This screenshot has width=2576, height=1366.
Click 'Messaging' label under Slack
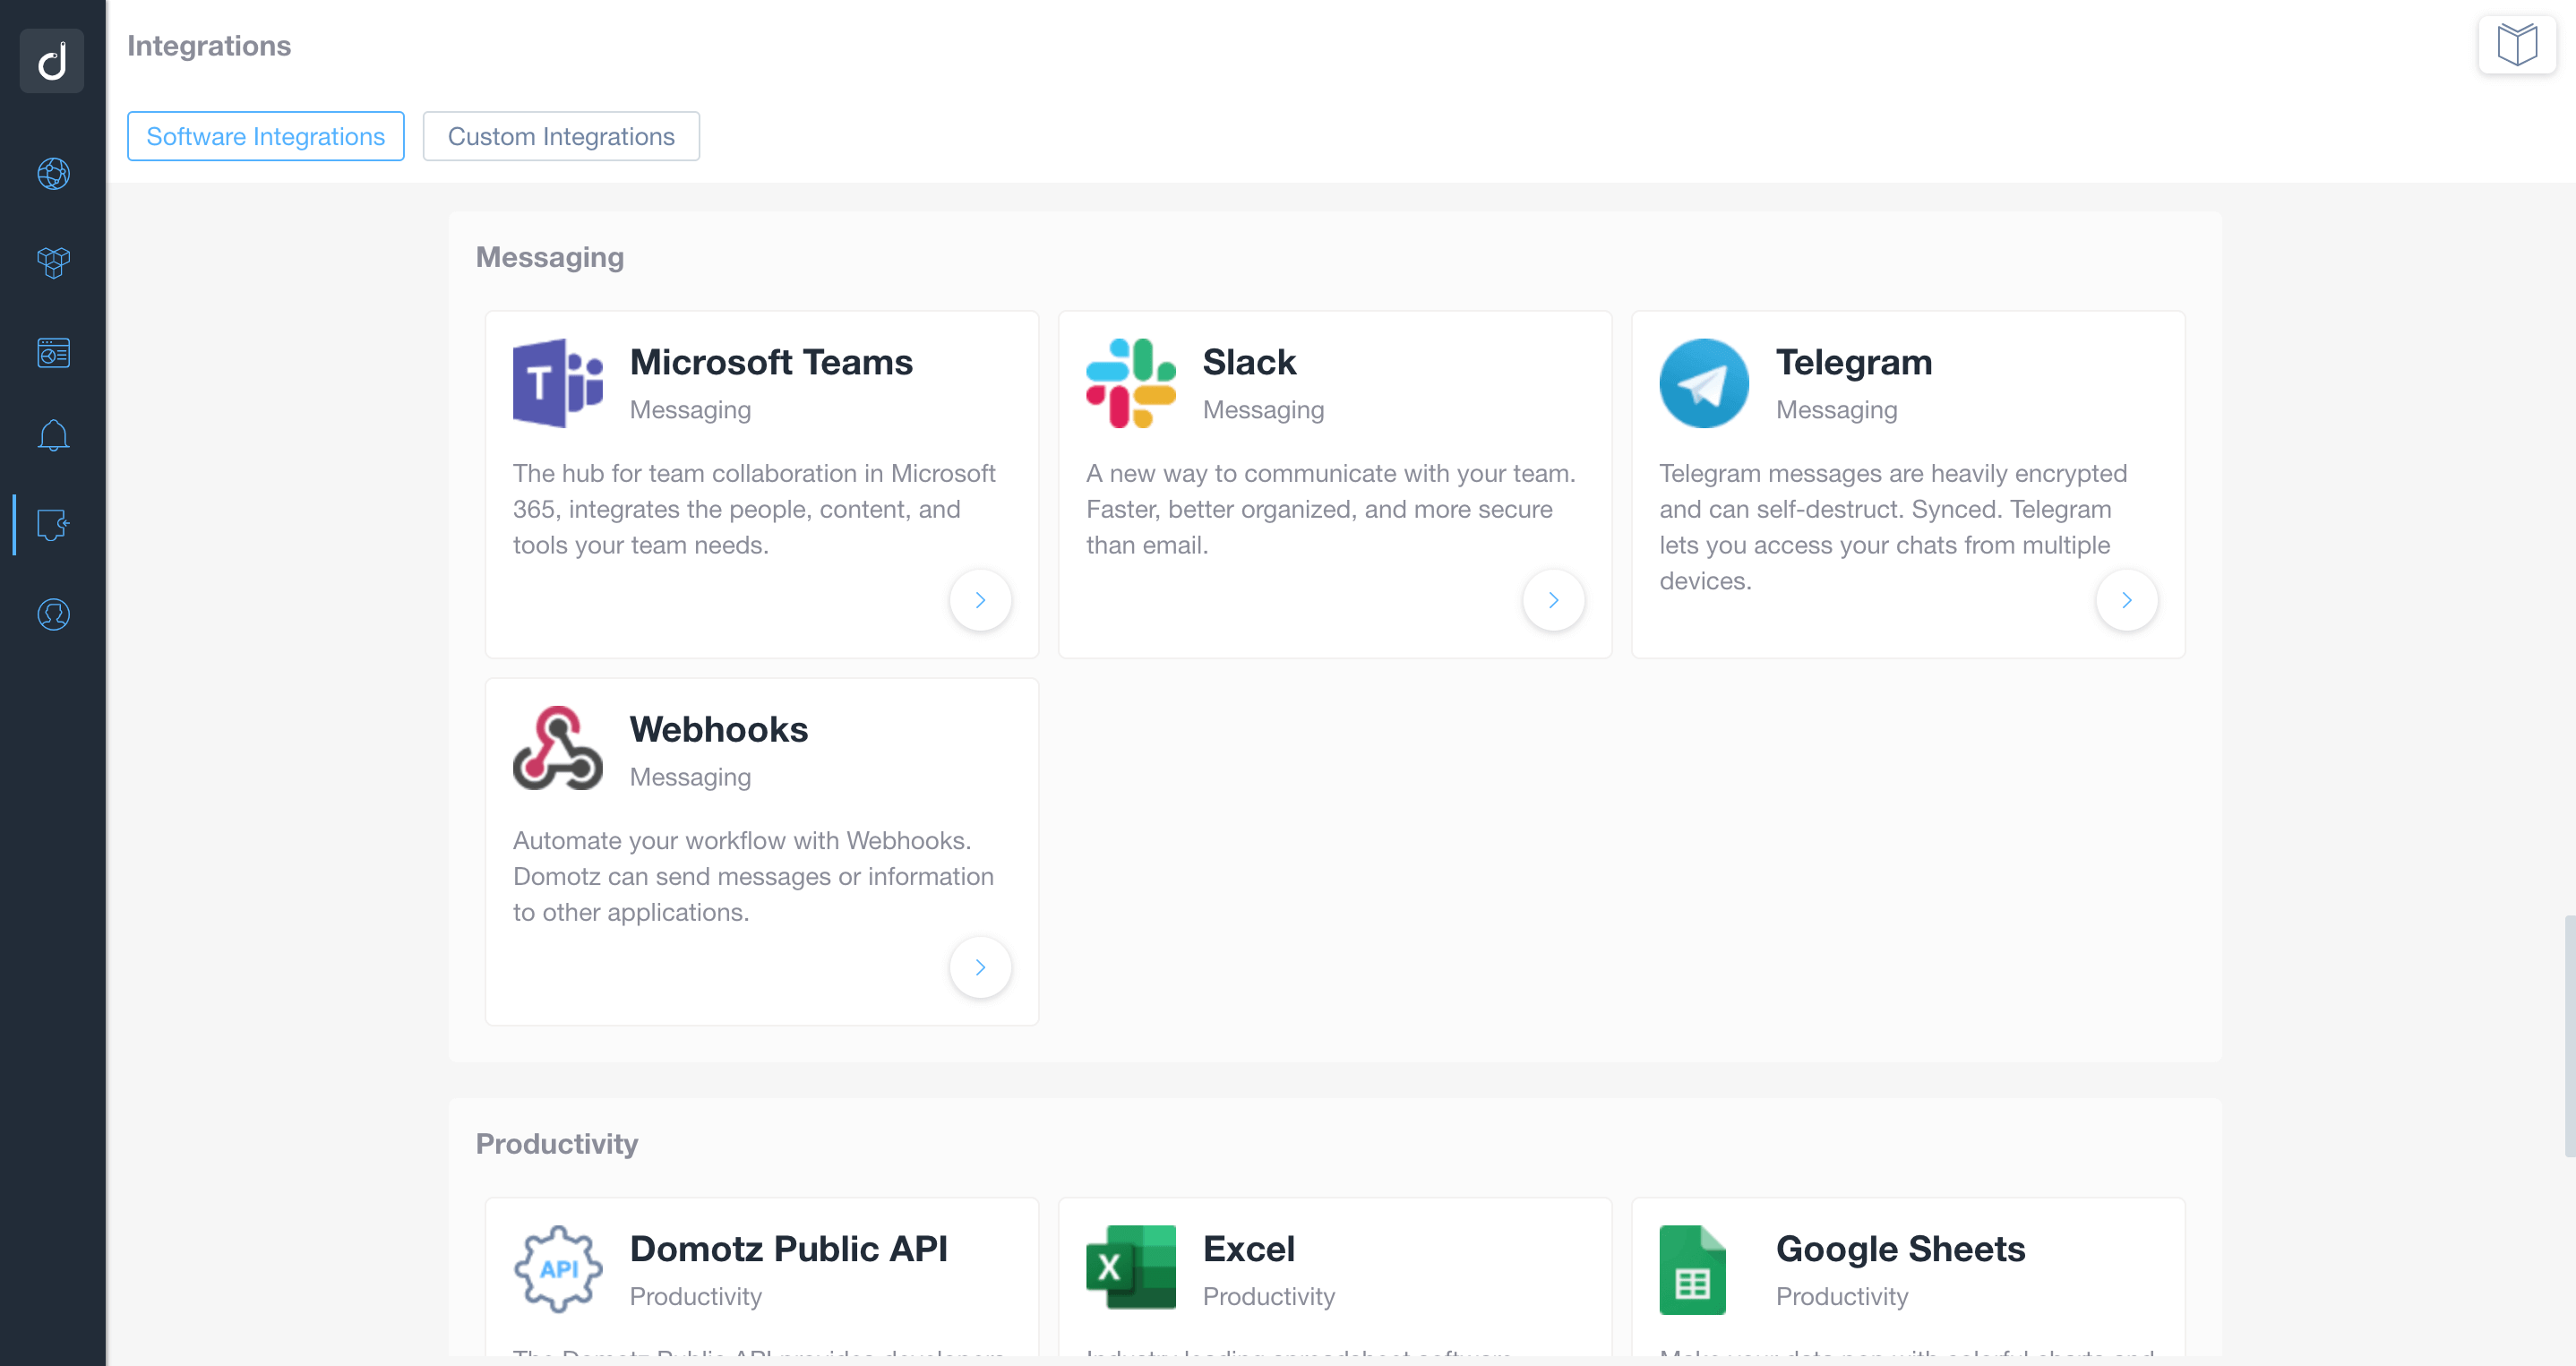pos(1263,410)
